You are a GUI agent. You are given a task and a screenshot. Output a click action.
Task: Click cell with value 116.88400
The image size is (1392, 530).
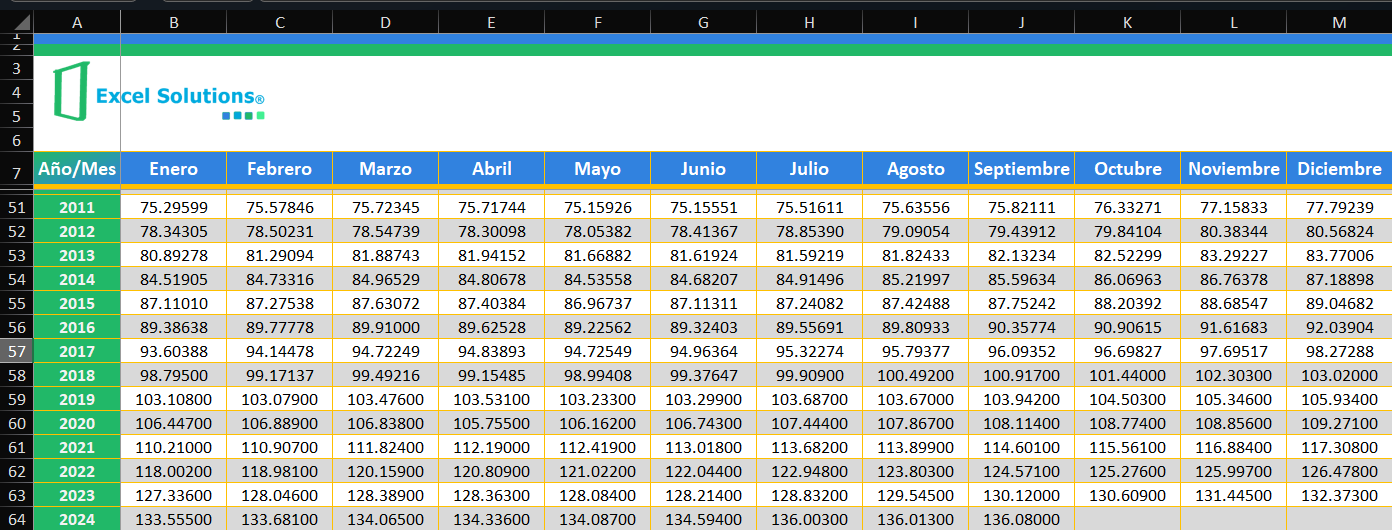(1234, 447)
